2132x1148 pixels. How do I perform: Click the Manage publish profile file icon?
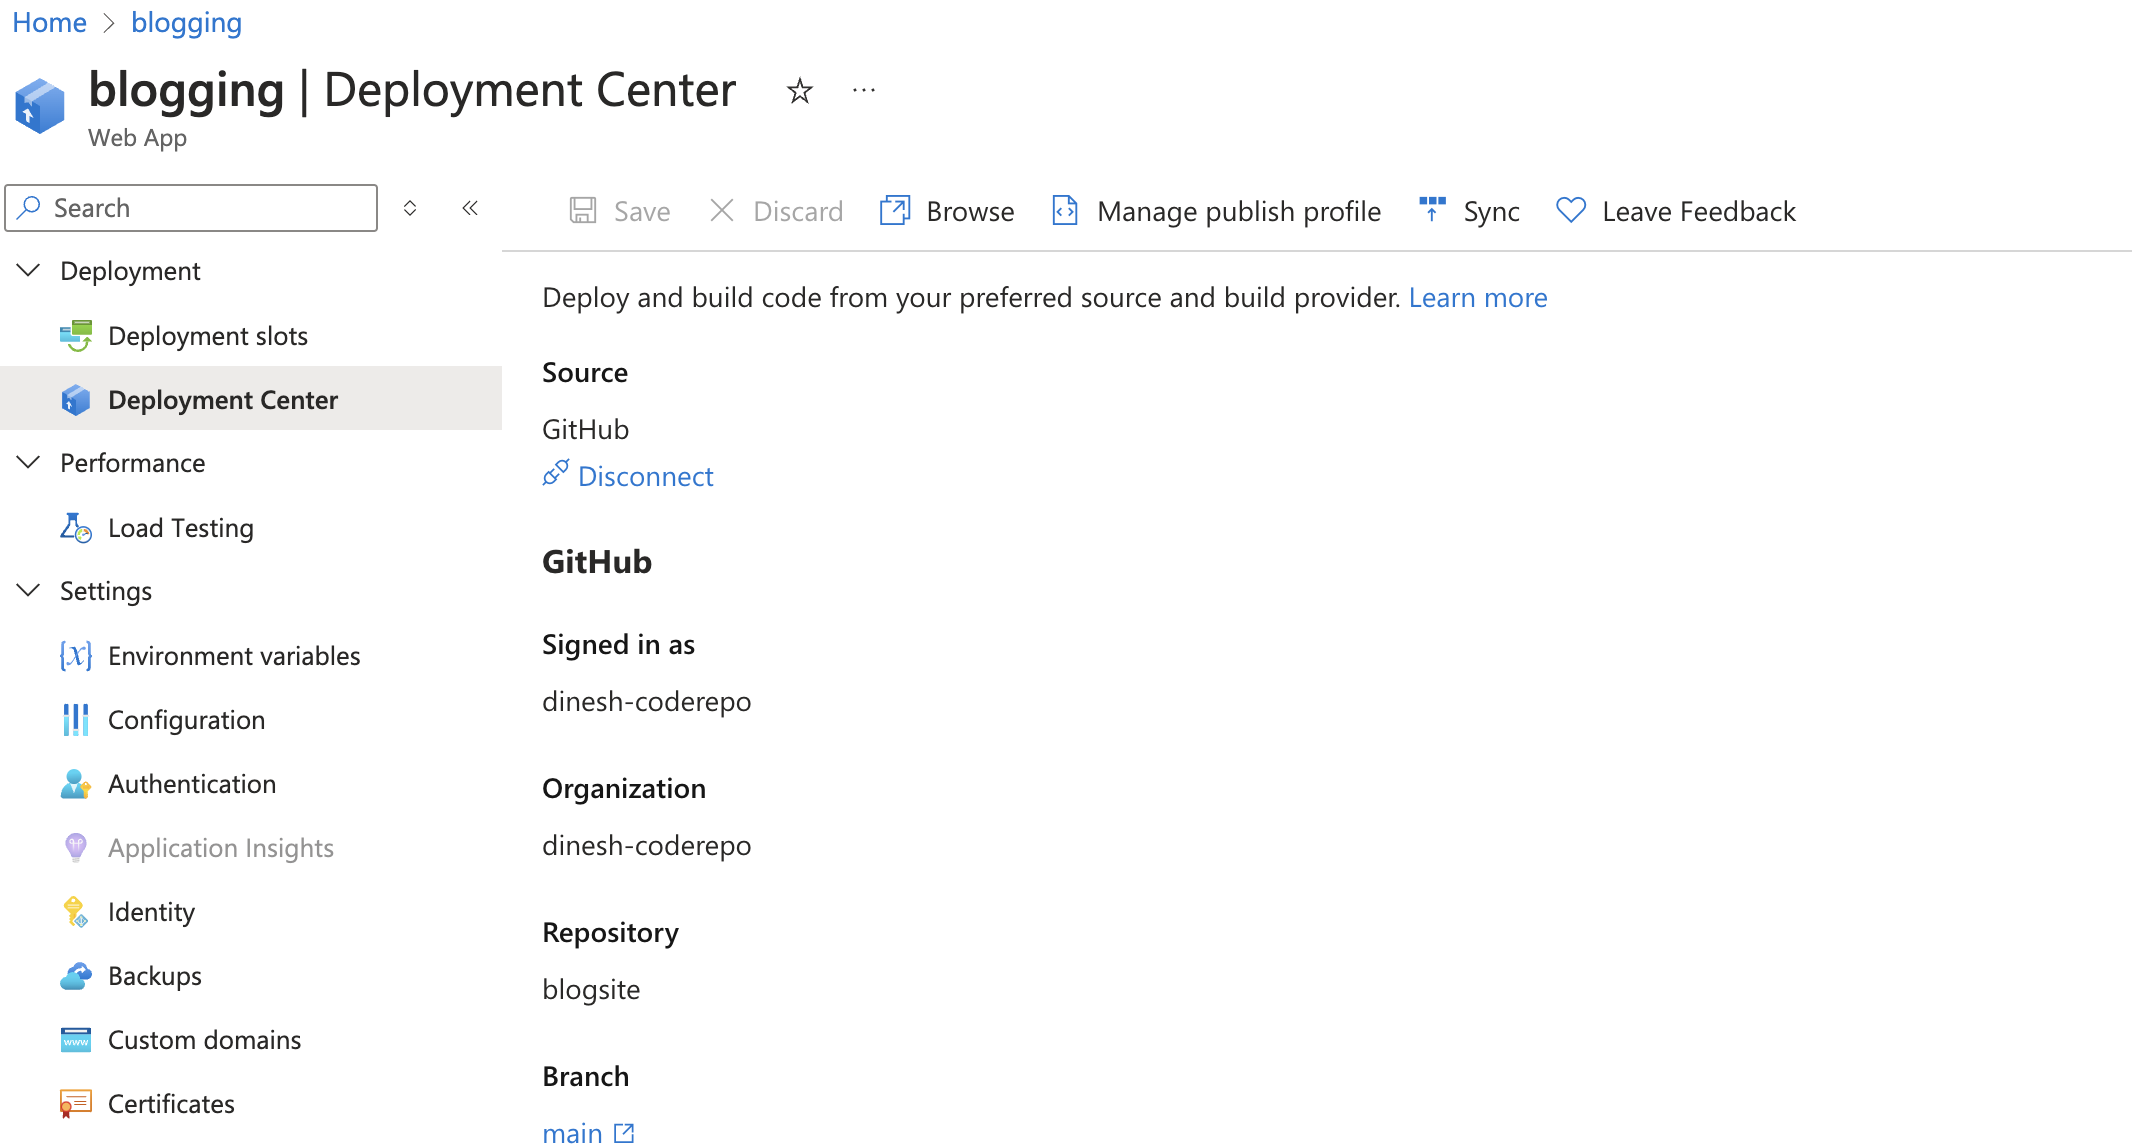1065,210
